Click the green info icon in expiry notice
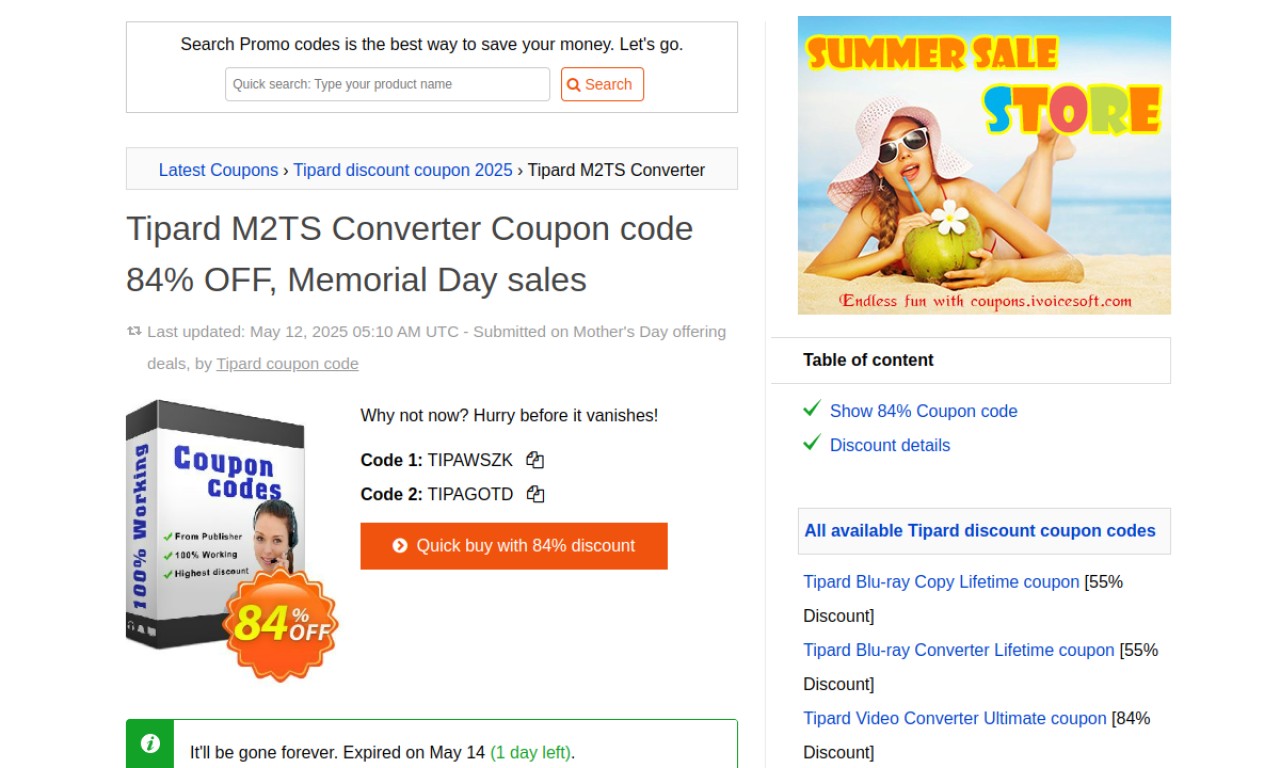1280x768 pixels. [x=150, y=743]
